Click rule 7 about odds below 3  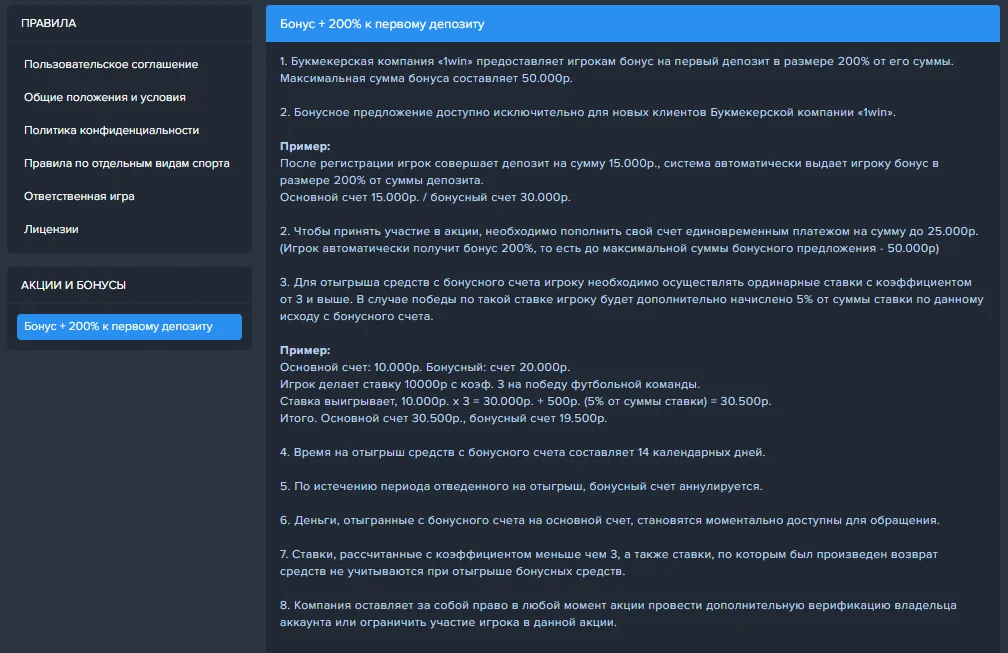point(615,562)
